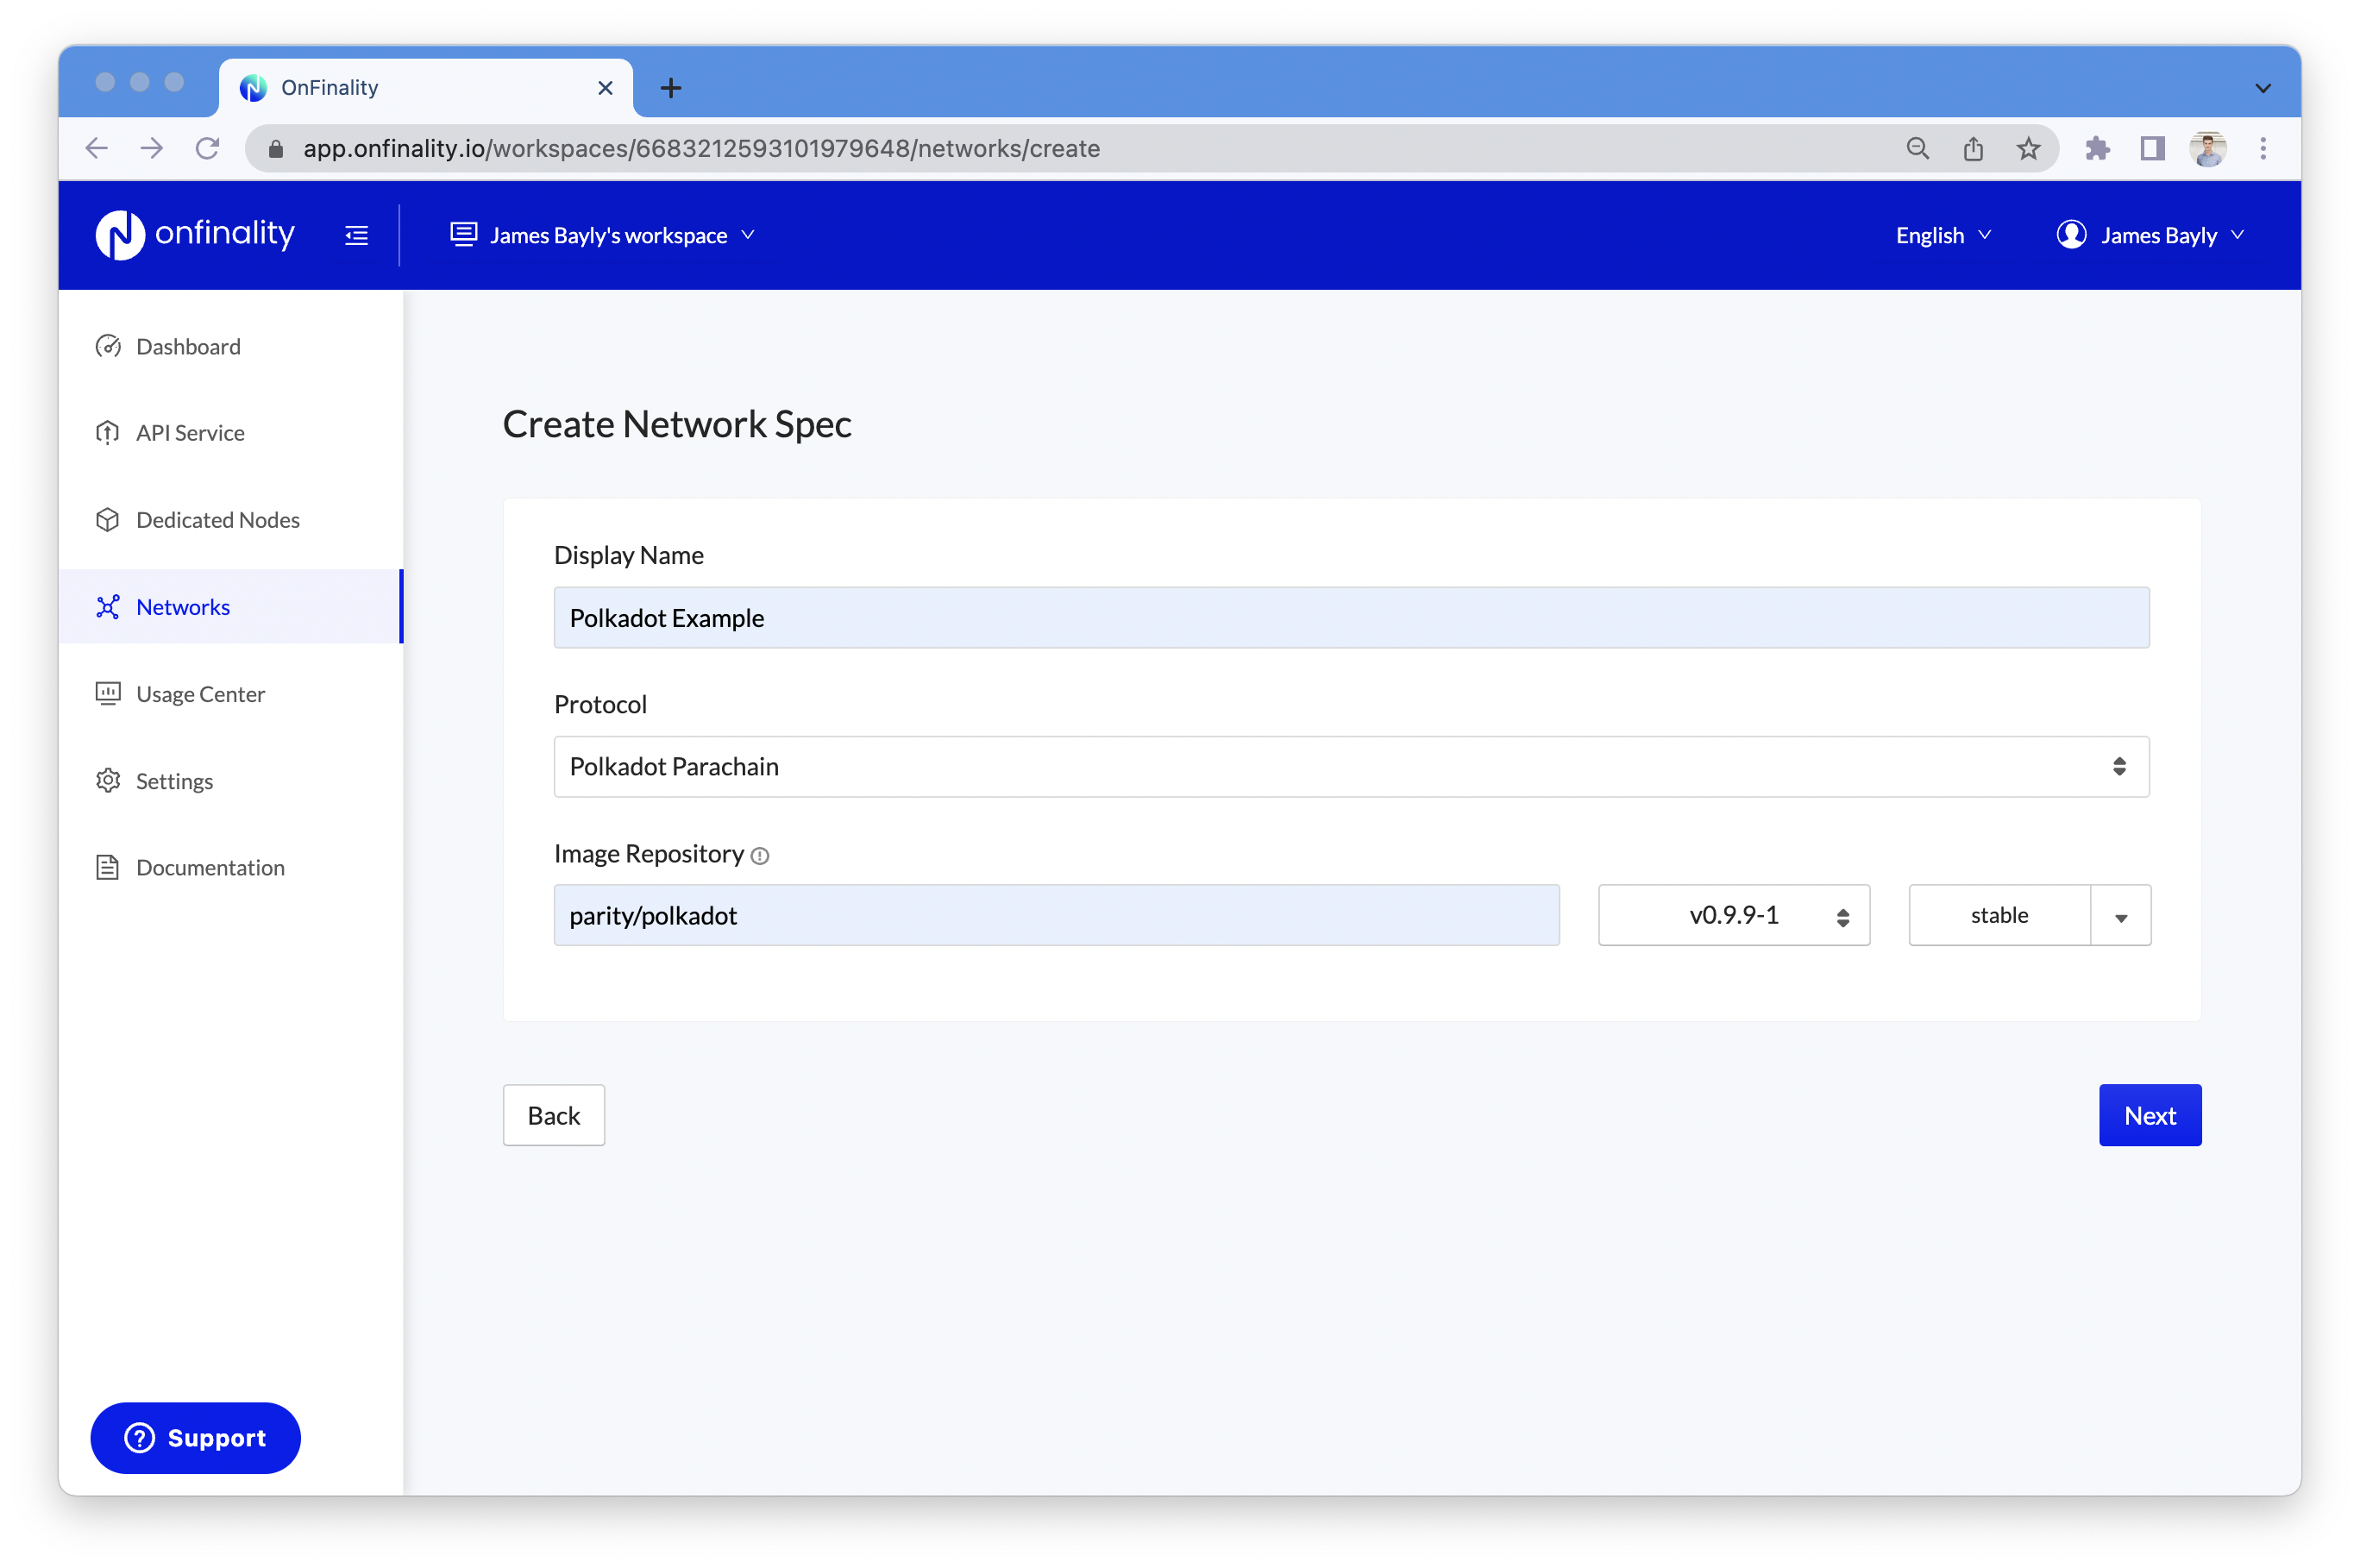Bookmark this page with star icon
This screenshot has width=2360, height=1568.
point(2028,149)
